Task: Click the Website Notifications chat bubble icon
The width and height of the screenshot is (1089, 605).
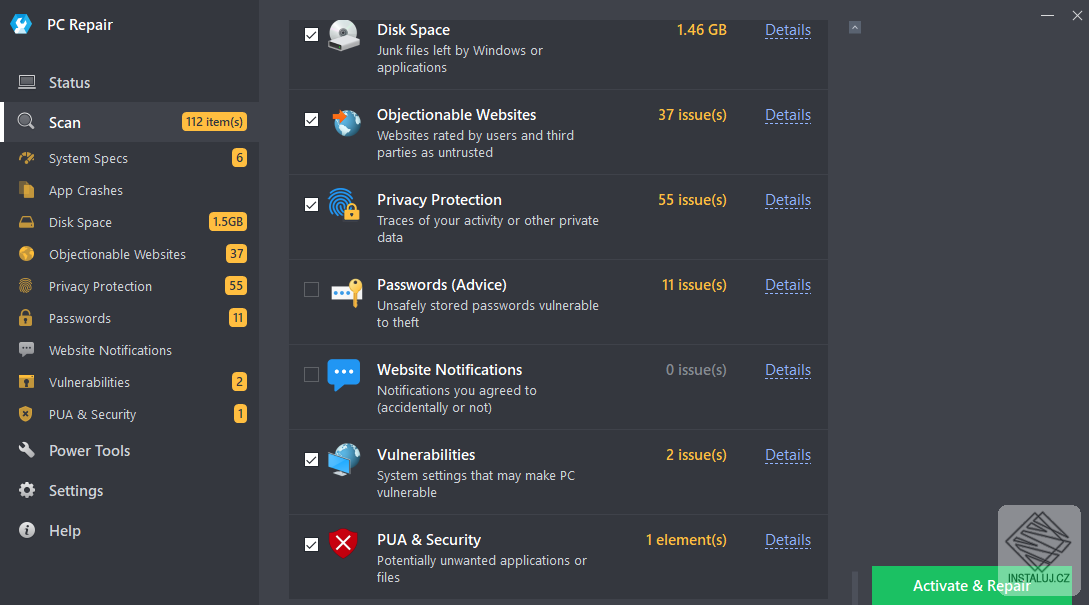Action: pos(344,375)
